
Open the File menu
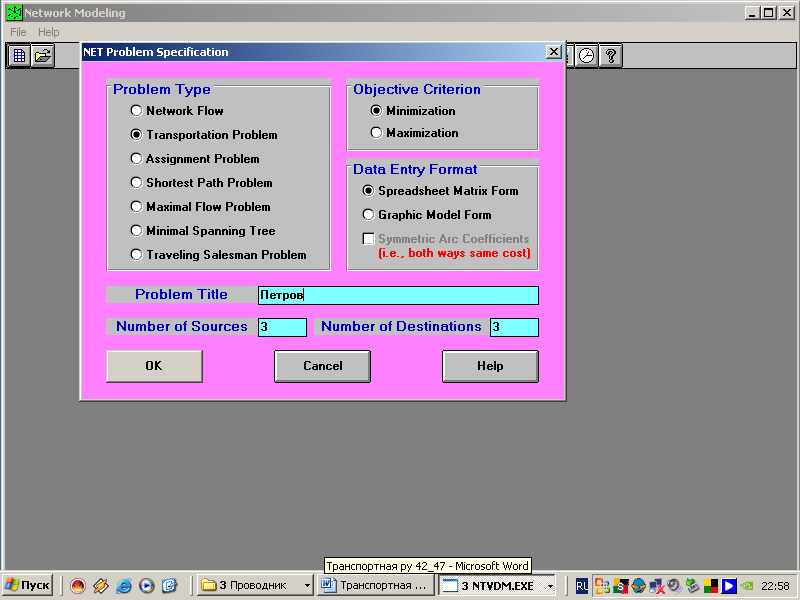[18, 32]
